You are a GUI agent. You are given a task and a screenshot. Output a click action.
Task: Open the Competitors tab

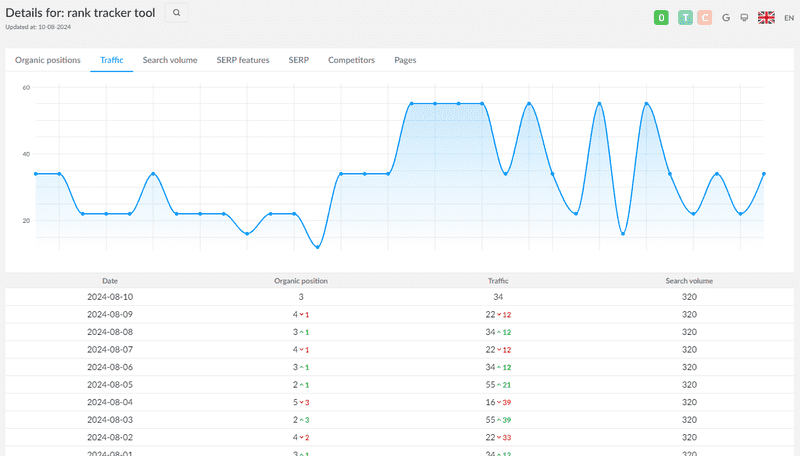(x=352, y=60)
